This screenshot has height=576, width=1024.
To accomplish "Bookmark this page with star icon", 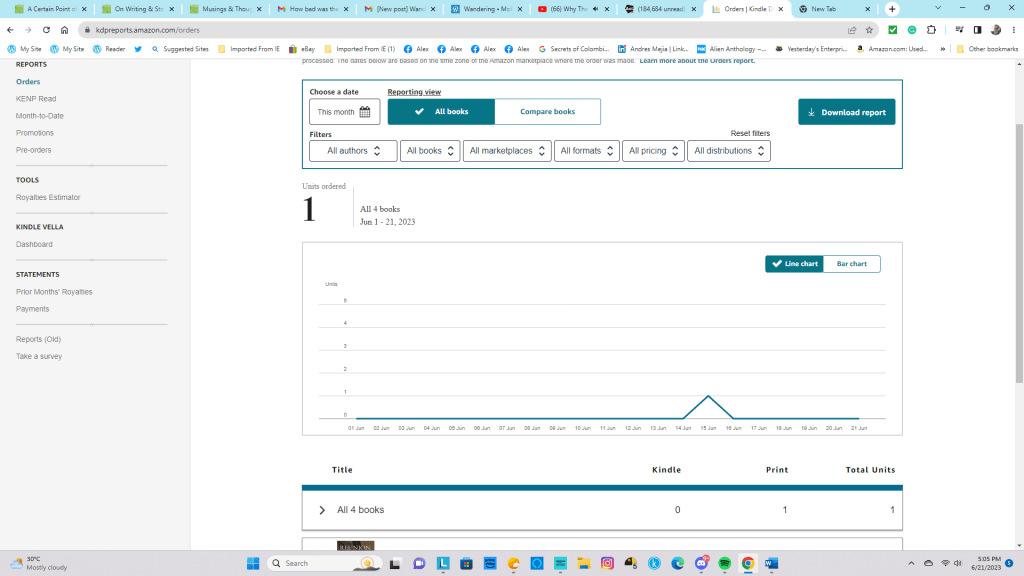I will click(869, 30).
